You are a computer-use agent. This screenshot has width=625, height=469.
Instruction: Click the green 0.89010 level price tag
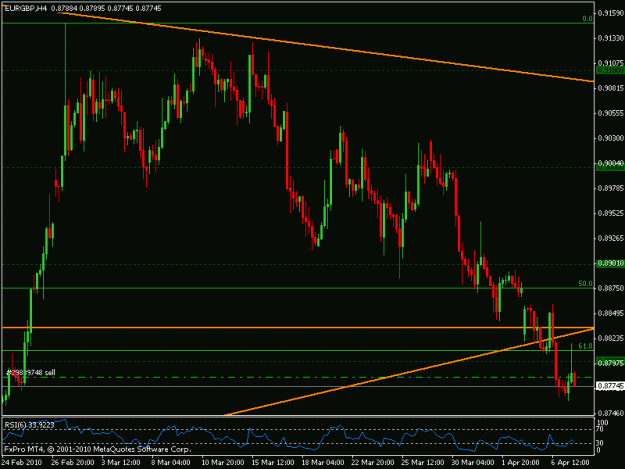coord(610,263)
